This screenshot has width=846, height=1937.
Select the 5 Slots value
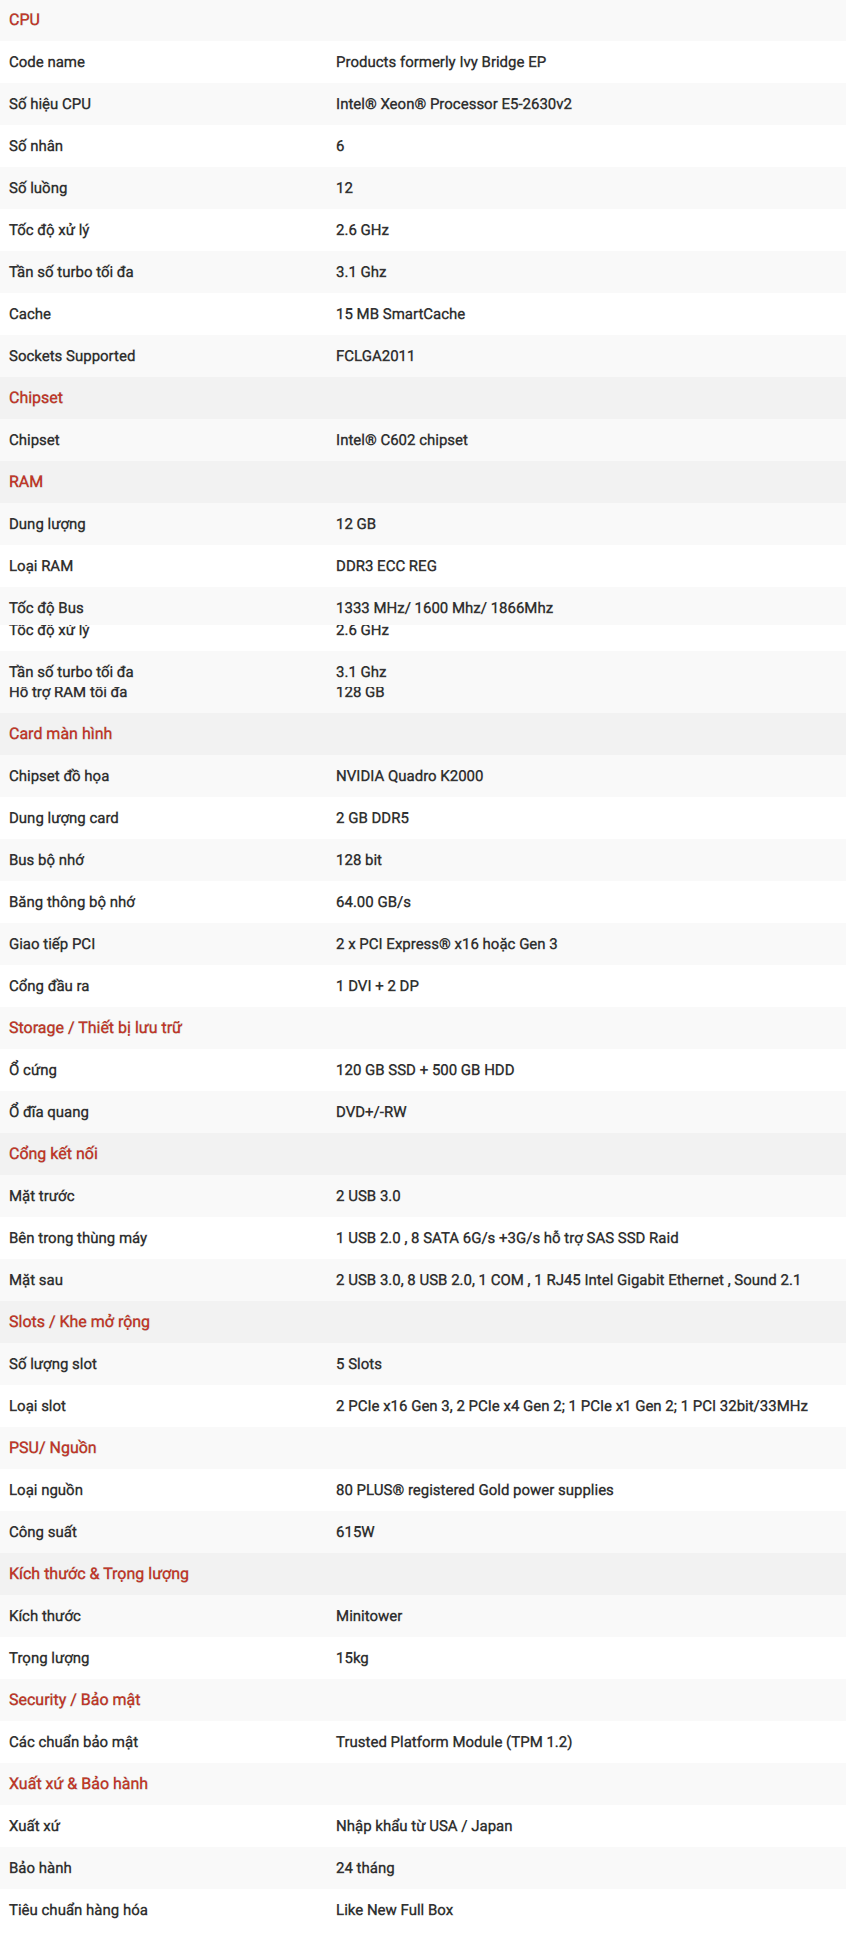click(x=359, y=1364)
